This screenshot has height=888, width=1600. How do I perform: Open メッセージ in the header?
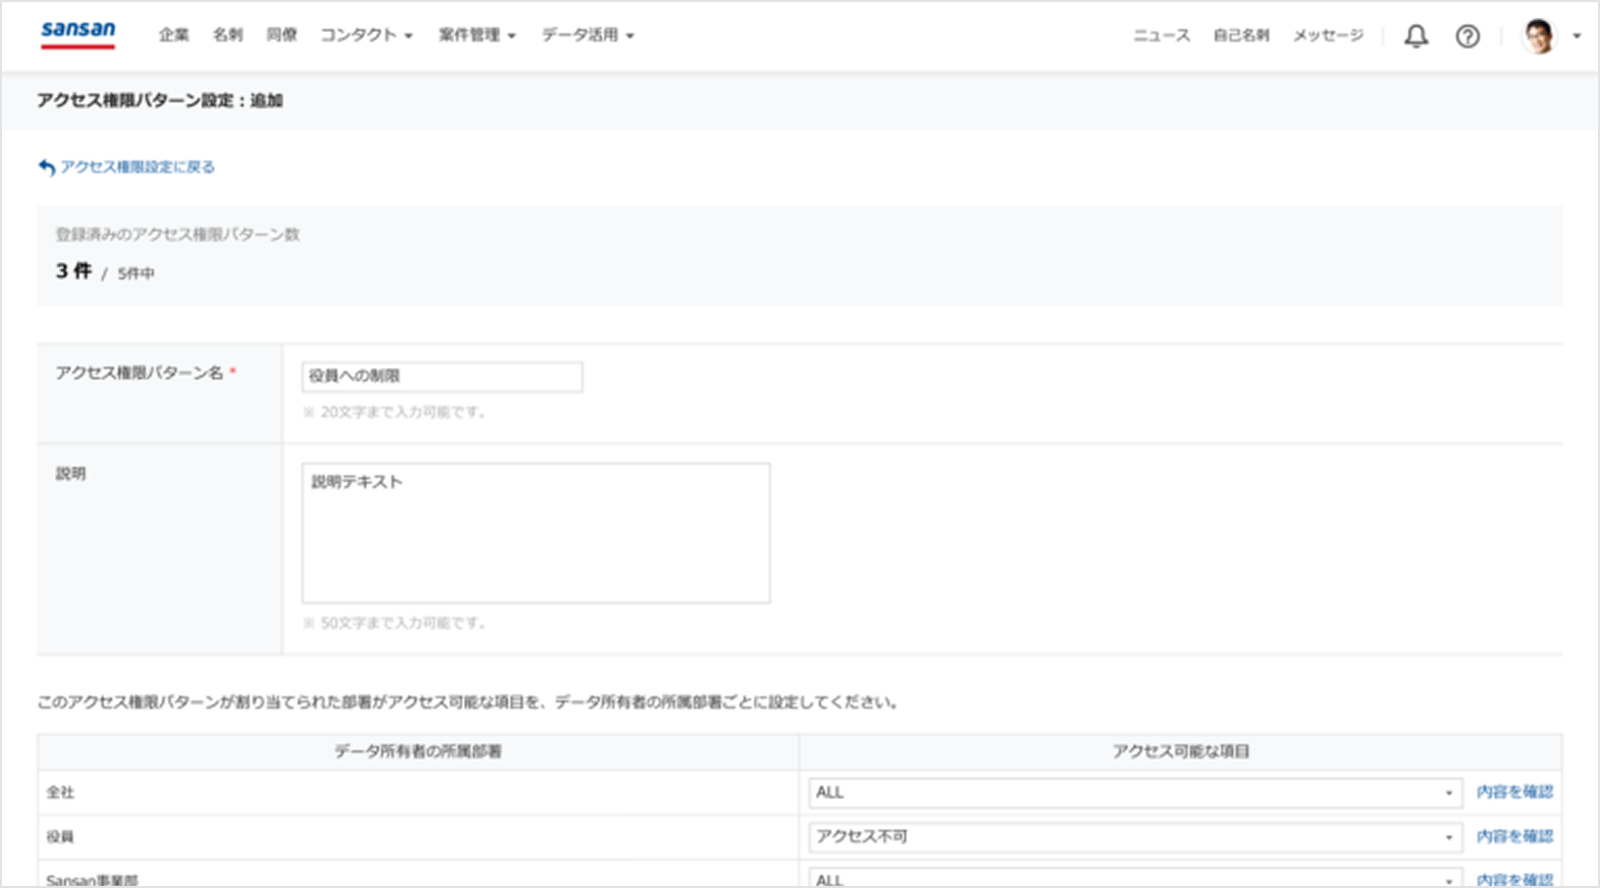click(1328, 35)
